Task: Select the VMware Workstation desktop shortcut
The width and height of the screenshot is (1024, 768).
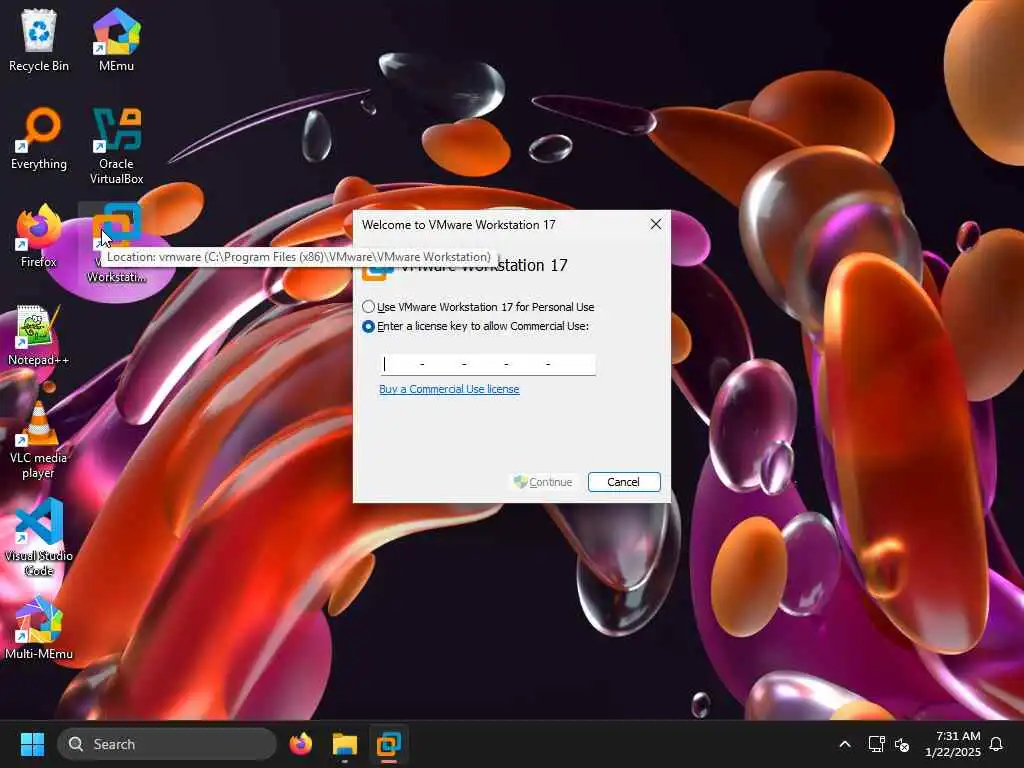Action: coord(116,244)
